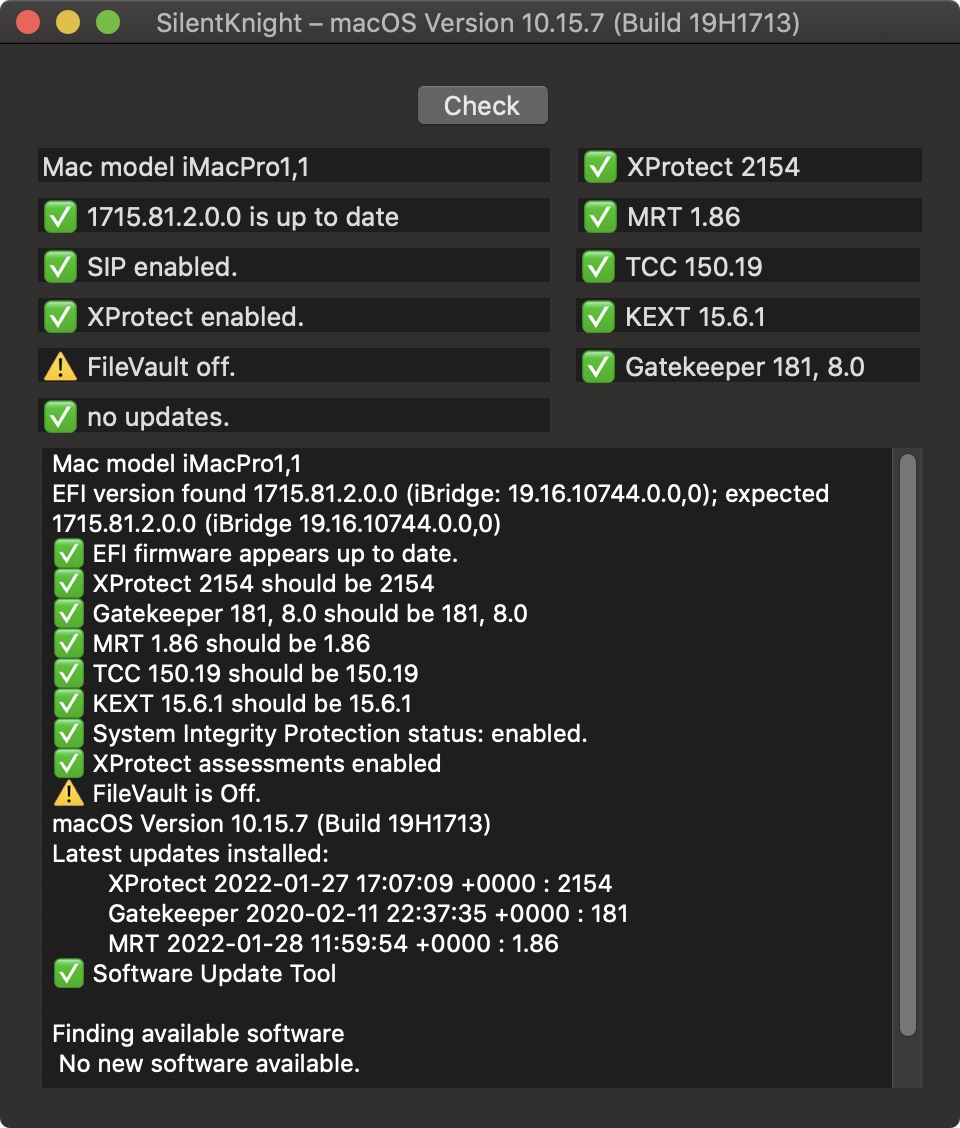Image resolution: width=960 pixels, height=1128 pixels.
Task: Click the green checkmark beside XProtect enabled
Action: click(61, 317)
